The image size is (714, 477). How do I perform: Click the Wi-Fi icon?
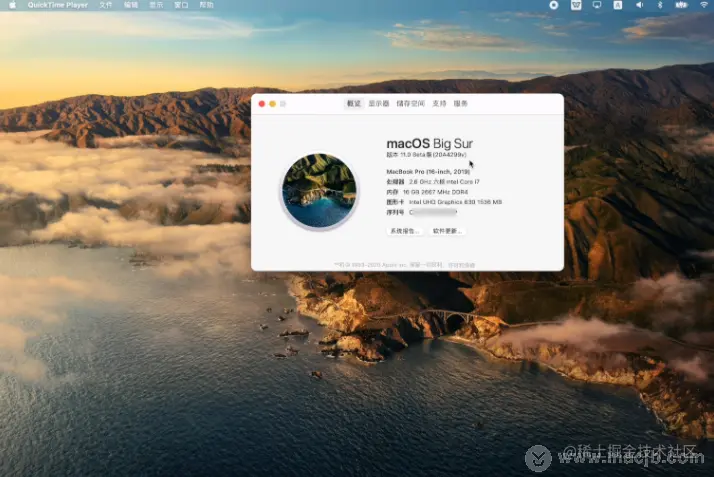point(704,5)
